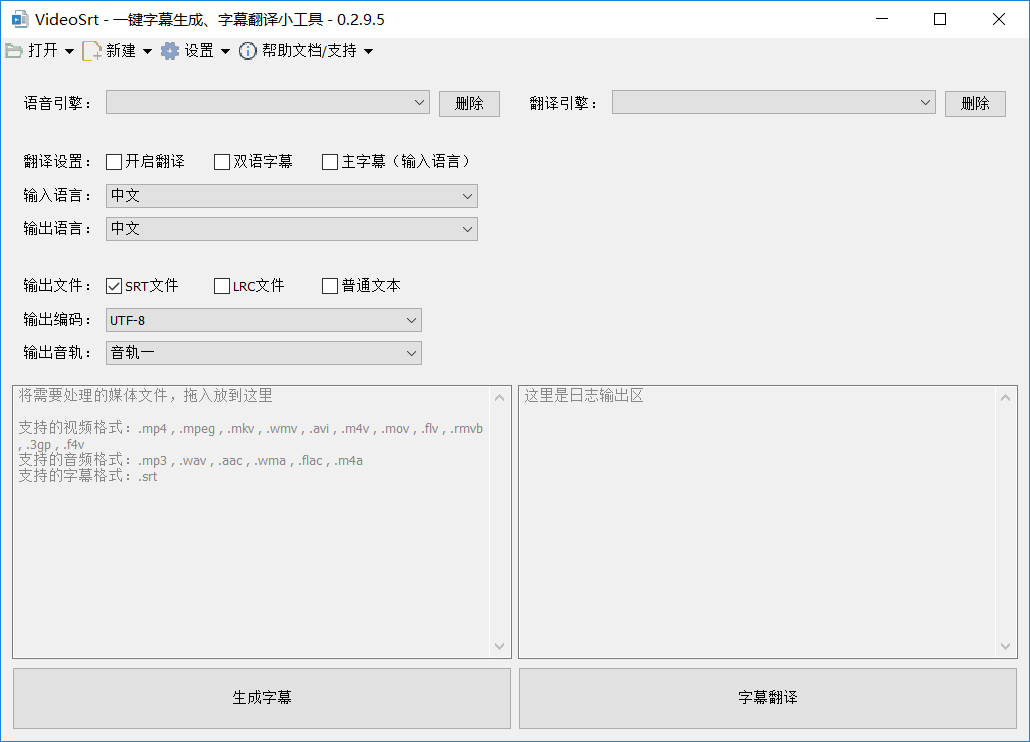Click the new file icon in toolbar
Screen dimensions: 1030x742
point(91,51)
